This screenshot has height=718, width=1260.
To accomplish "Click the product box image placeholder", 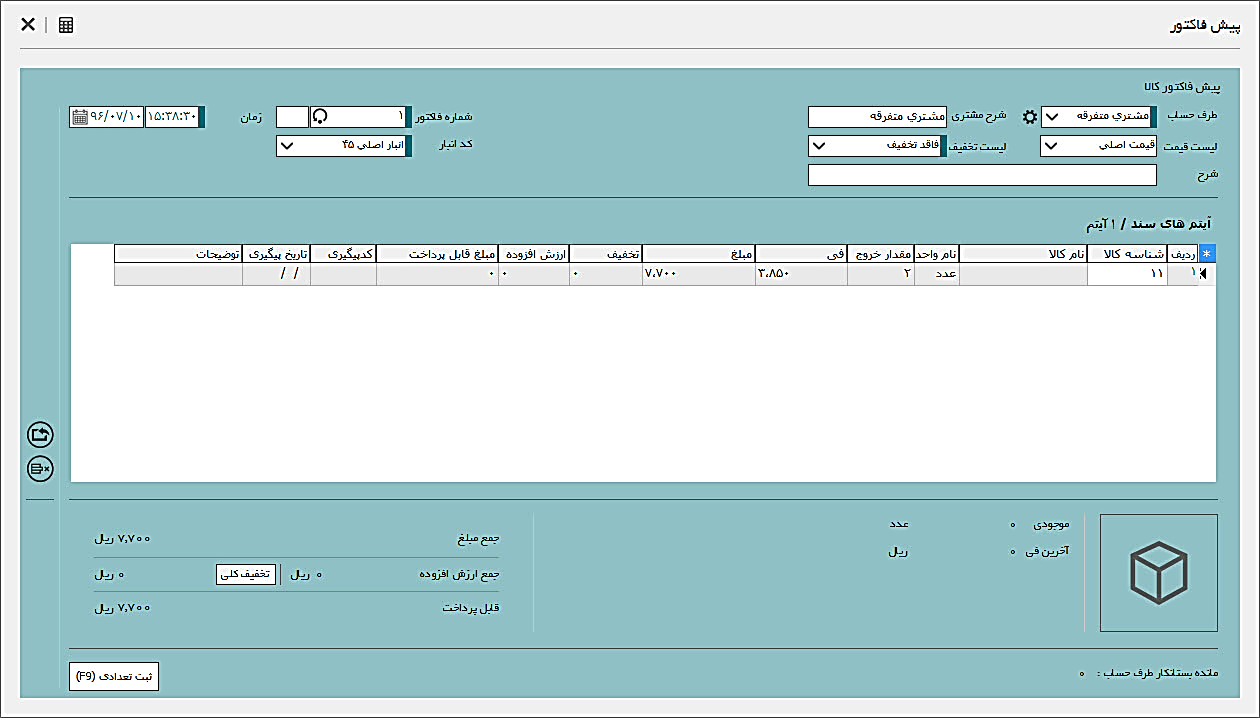I will [x=1158, y=573].
